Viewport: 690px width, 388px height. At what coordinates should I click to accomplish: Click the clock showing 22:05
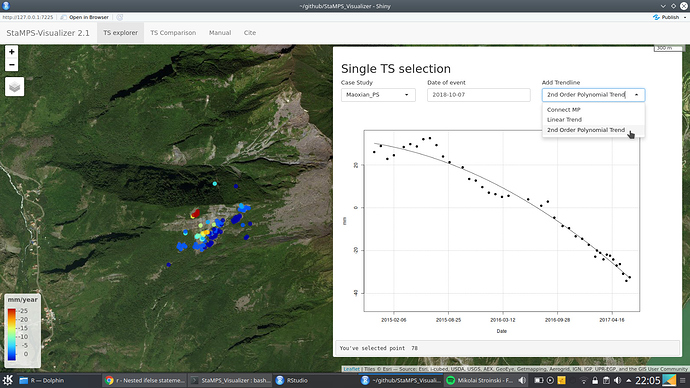click(647, 381)
